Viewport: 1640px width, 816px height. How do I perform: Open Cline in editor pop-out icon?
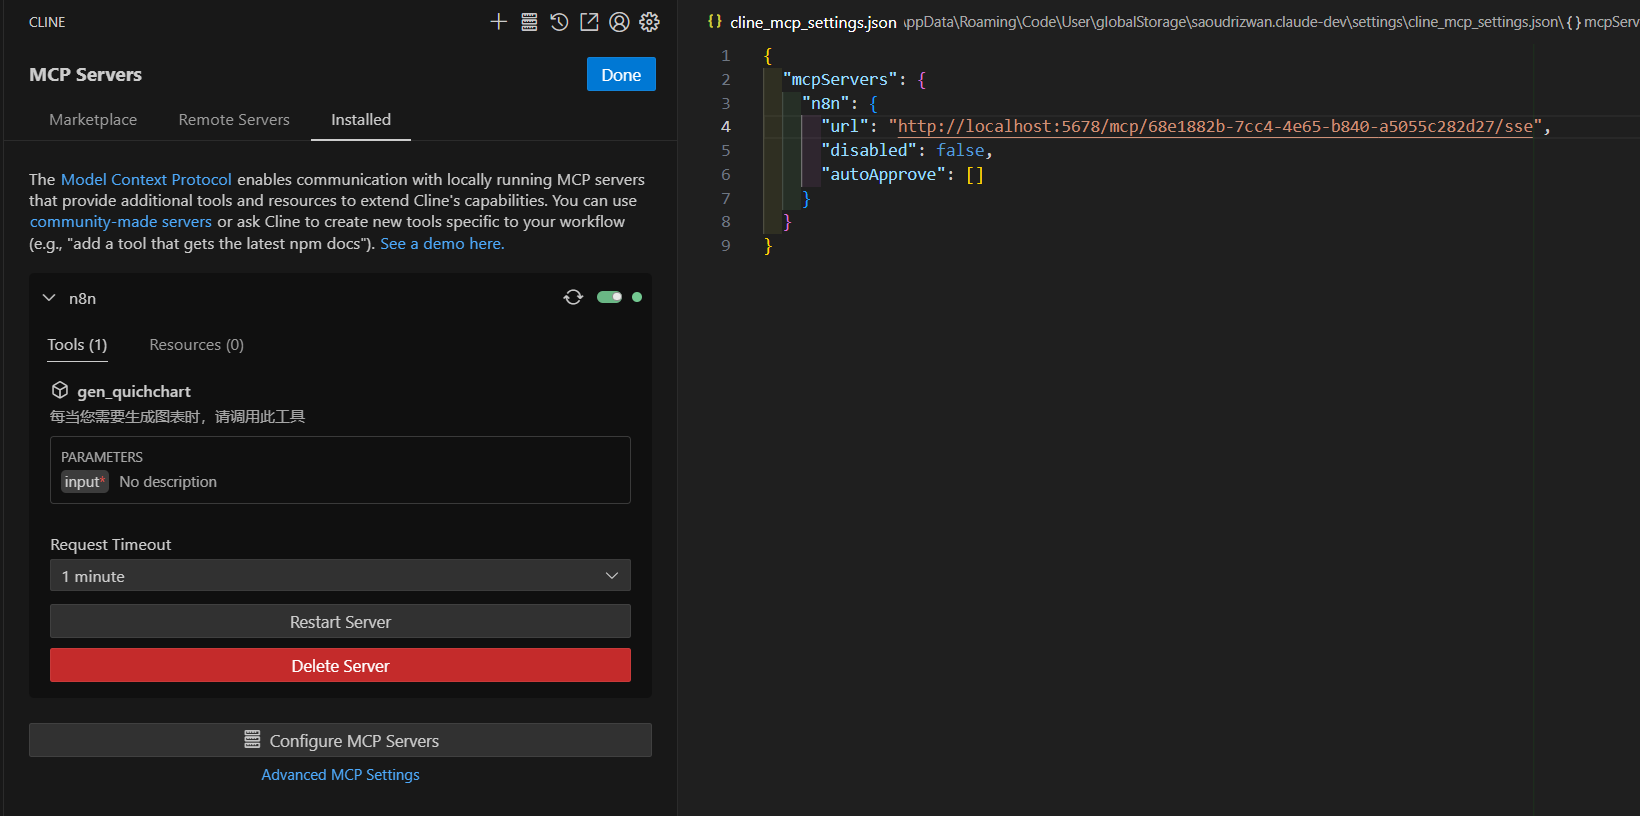[589, 22]
